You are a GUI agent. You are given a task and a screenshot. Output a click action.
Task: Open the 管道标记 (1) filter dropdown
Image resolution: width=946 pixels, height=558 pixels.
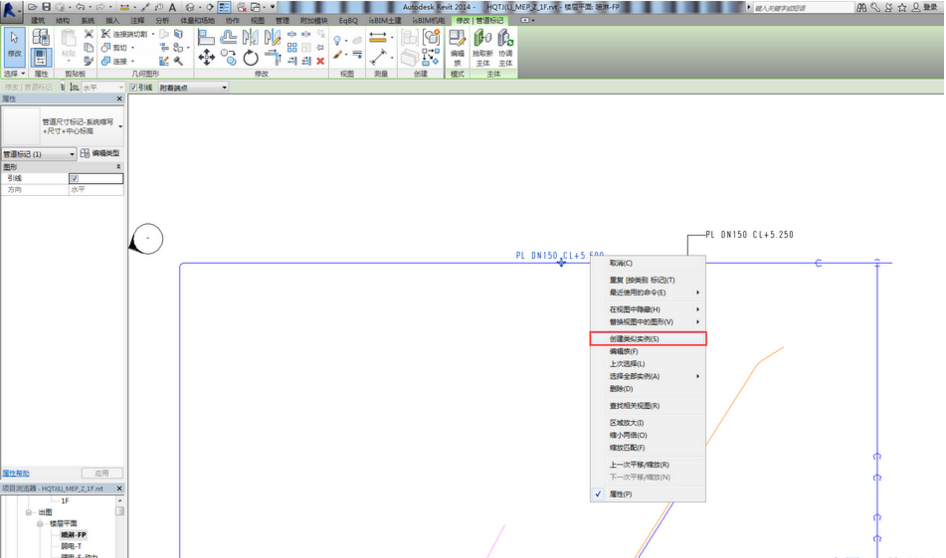[72, 154]
